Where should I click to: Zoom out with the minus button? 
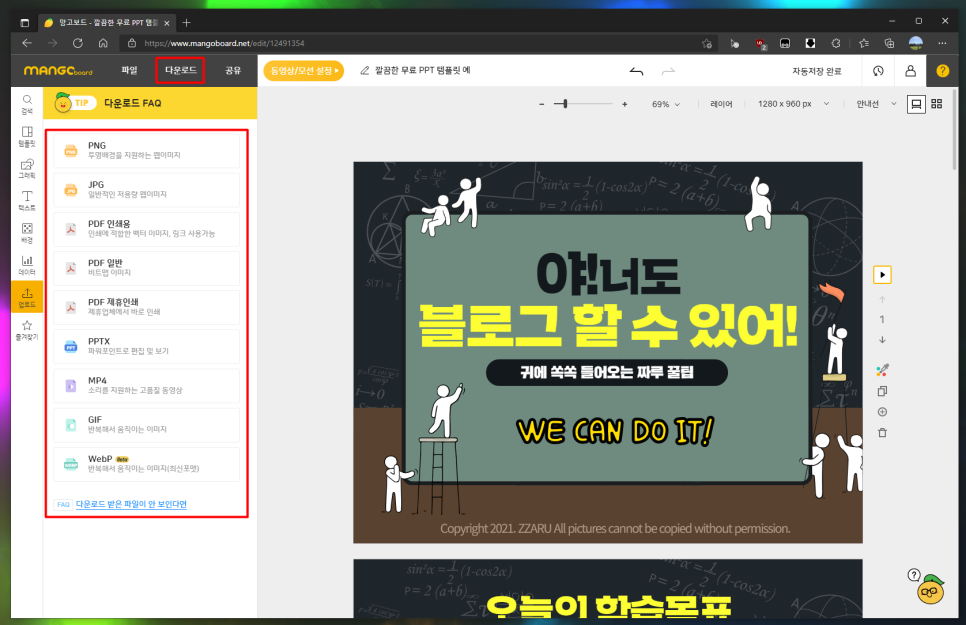[542, 104]
